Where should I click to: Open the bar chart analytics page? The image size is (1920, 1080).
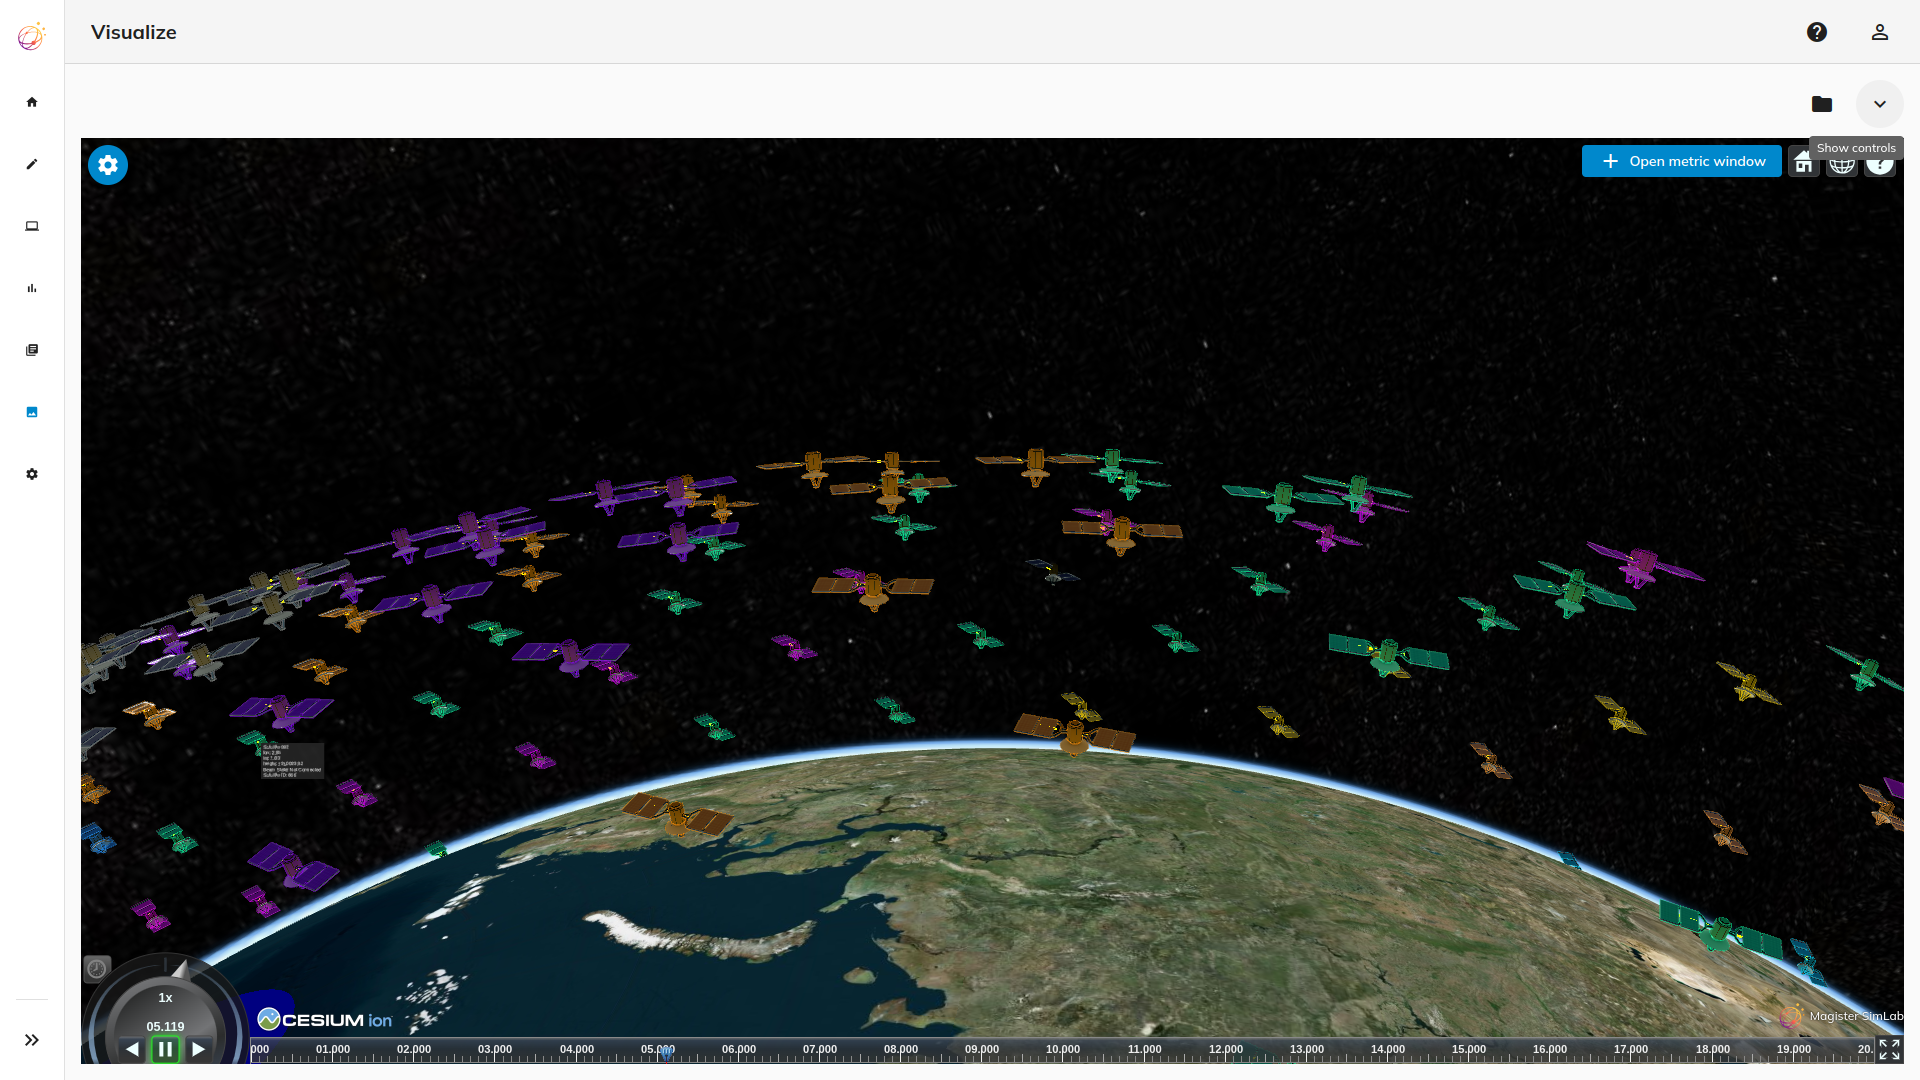pos(32,288)
